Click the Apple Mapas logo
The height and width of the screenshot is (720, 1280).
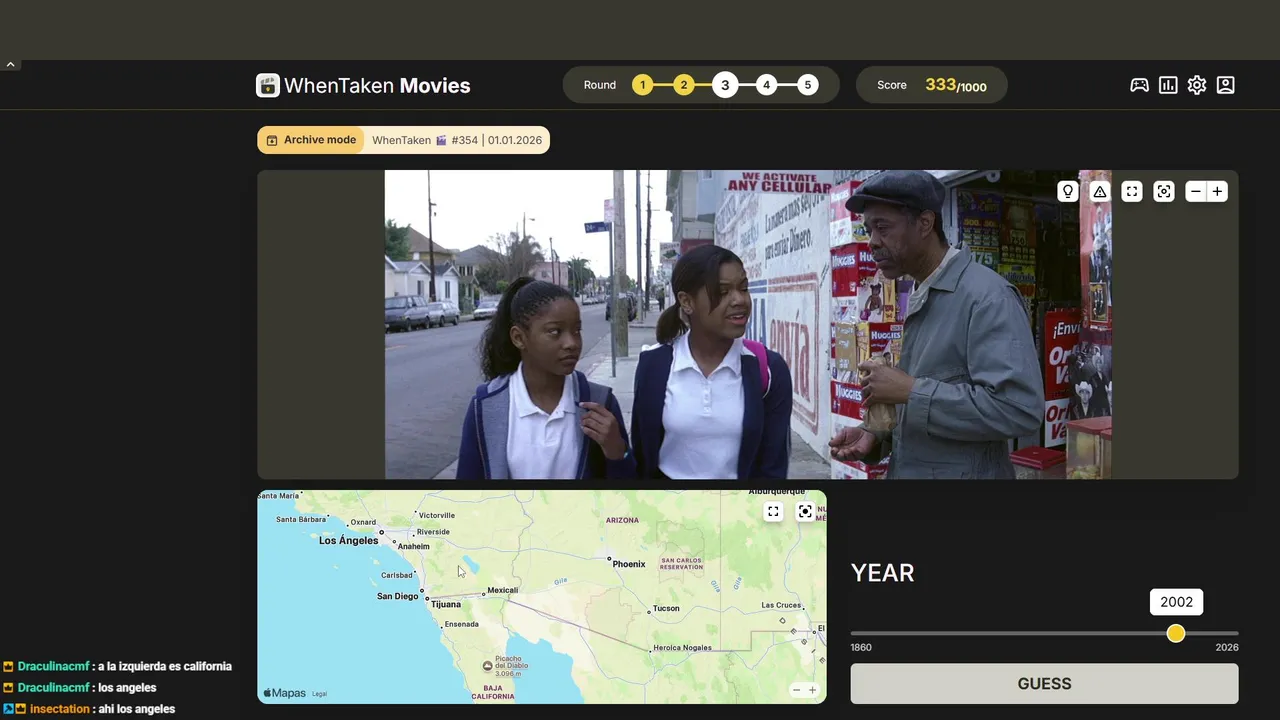pos(285,692)
